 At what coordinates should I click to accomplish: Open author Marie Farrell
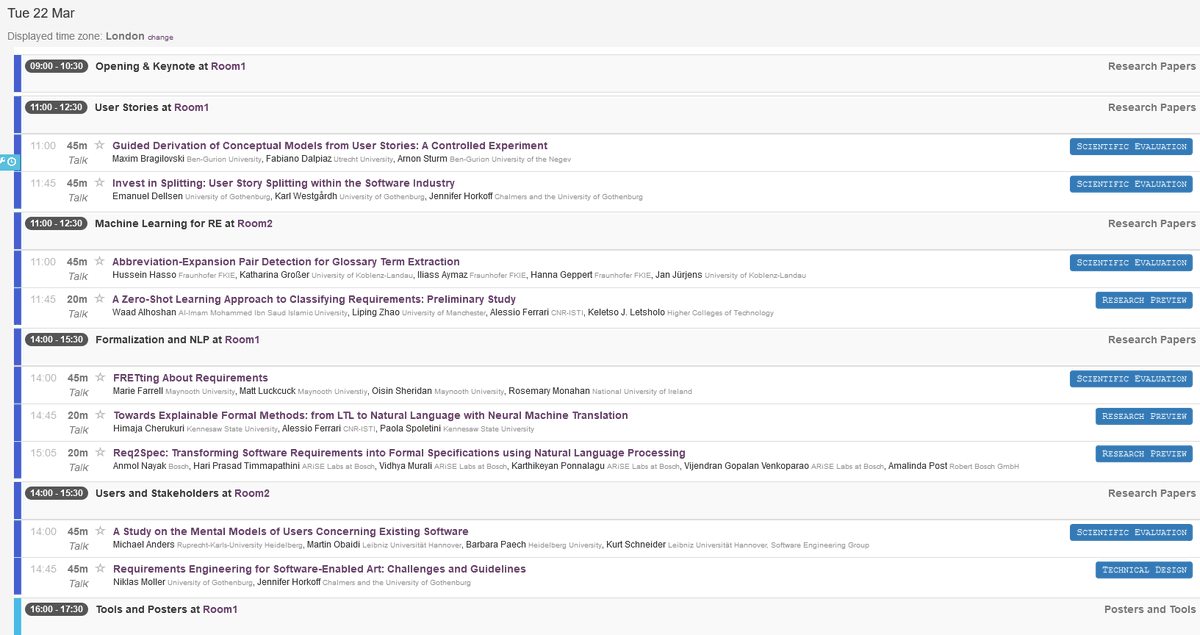(x=138, y=391)
